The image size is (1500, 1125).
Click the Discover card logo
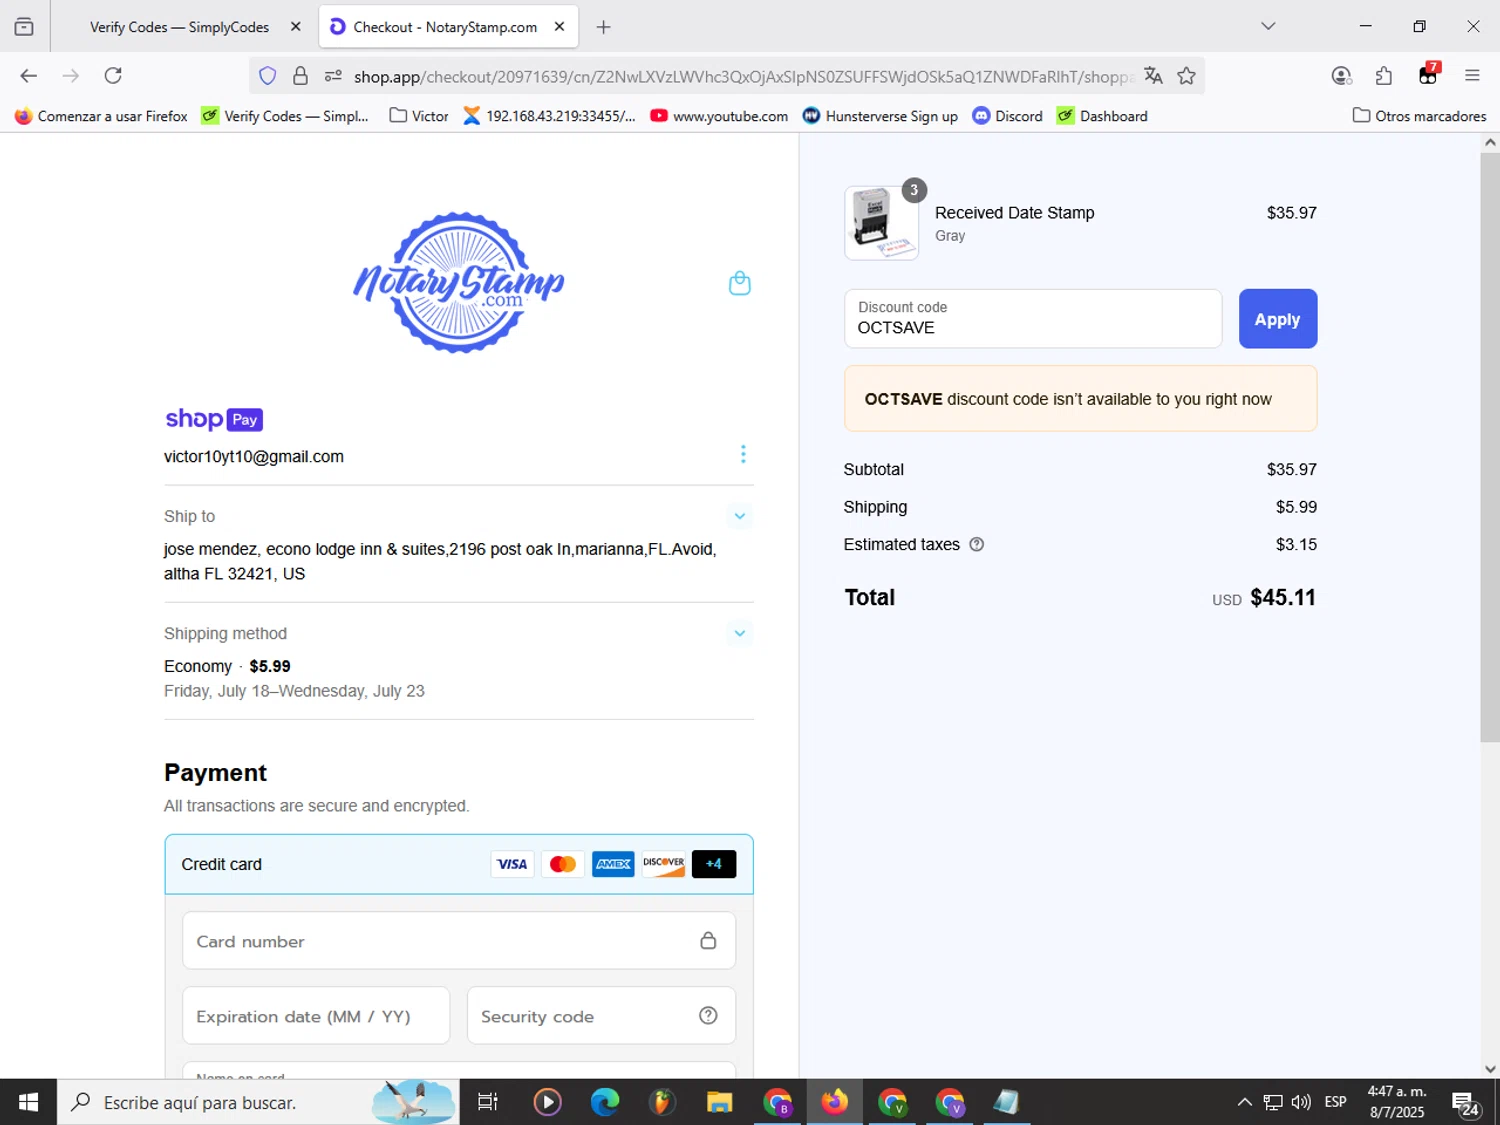[x=664, y=864]
